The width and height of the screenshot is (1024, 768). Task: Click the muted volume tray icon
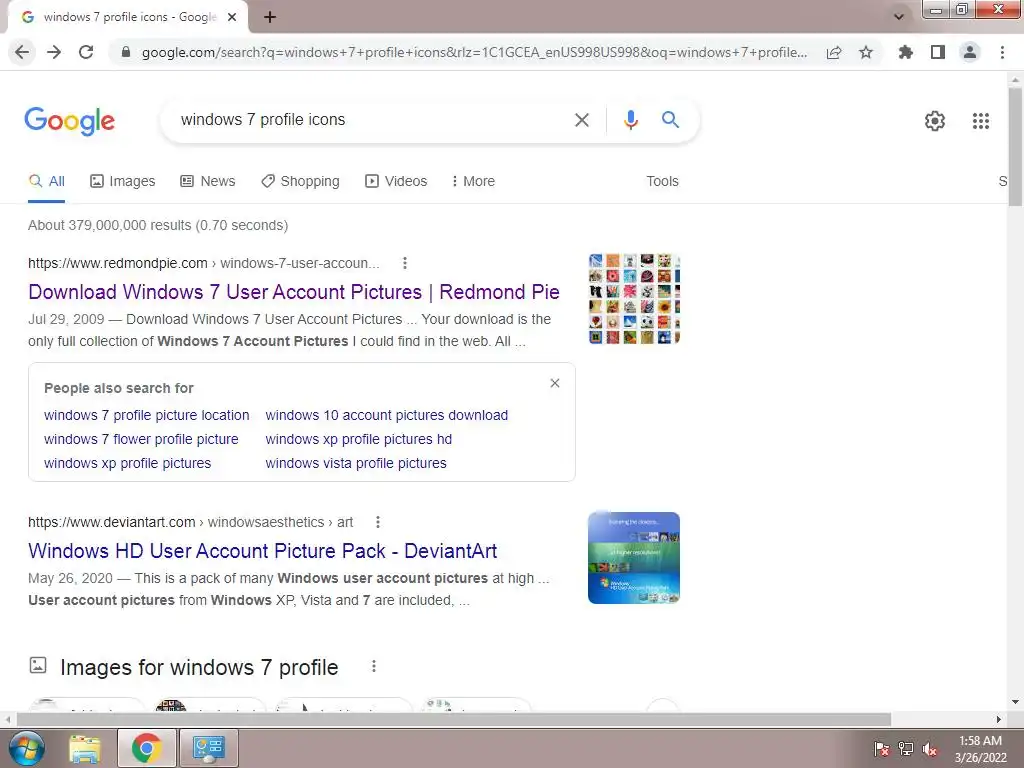click(930, 748)
